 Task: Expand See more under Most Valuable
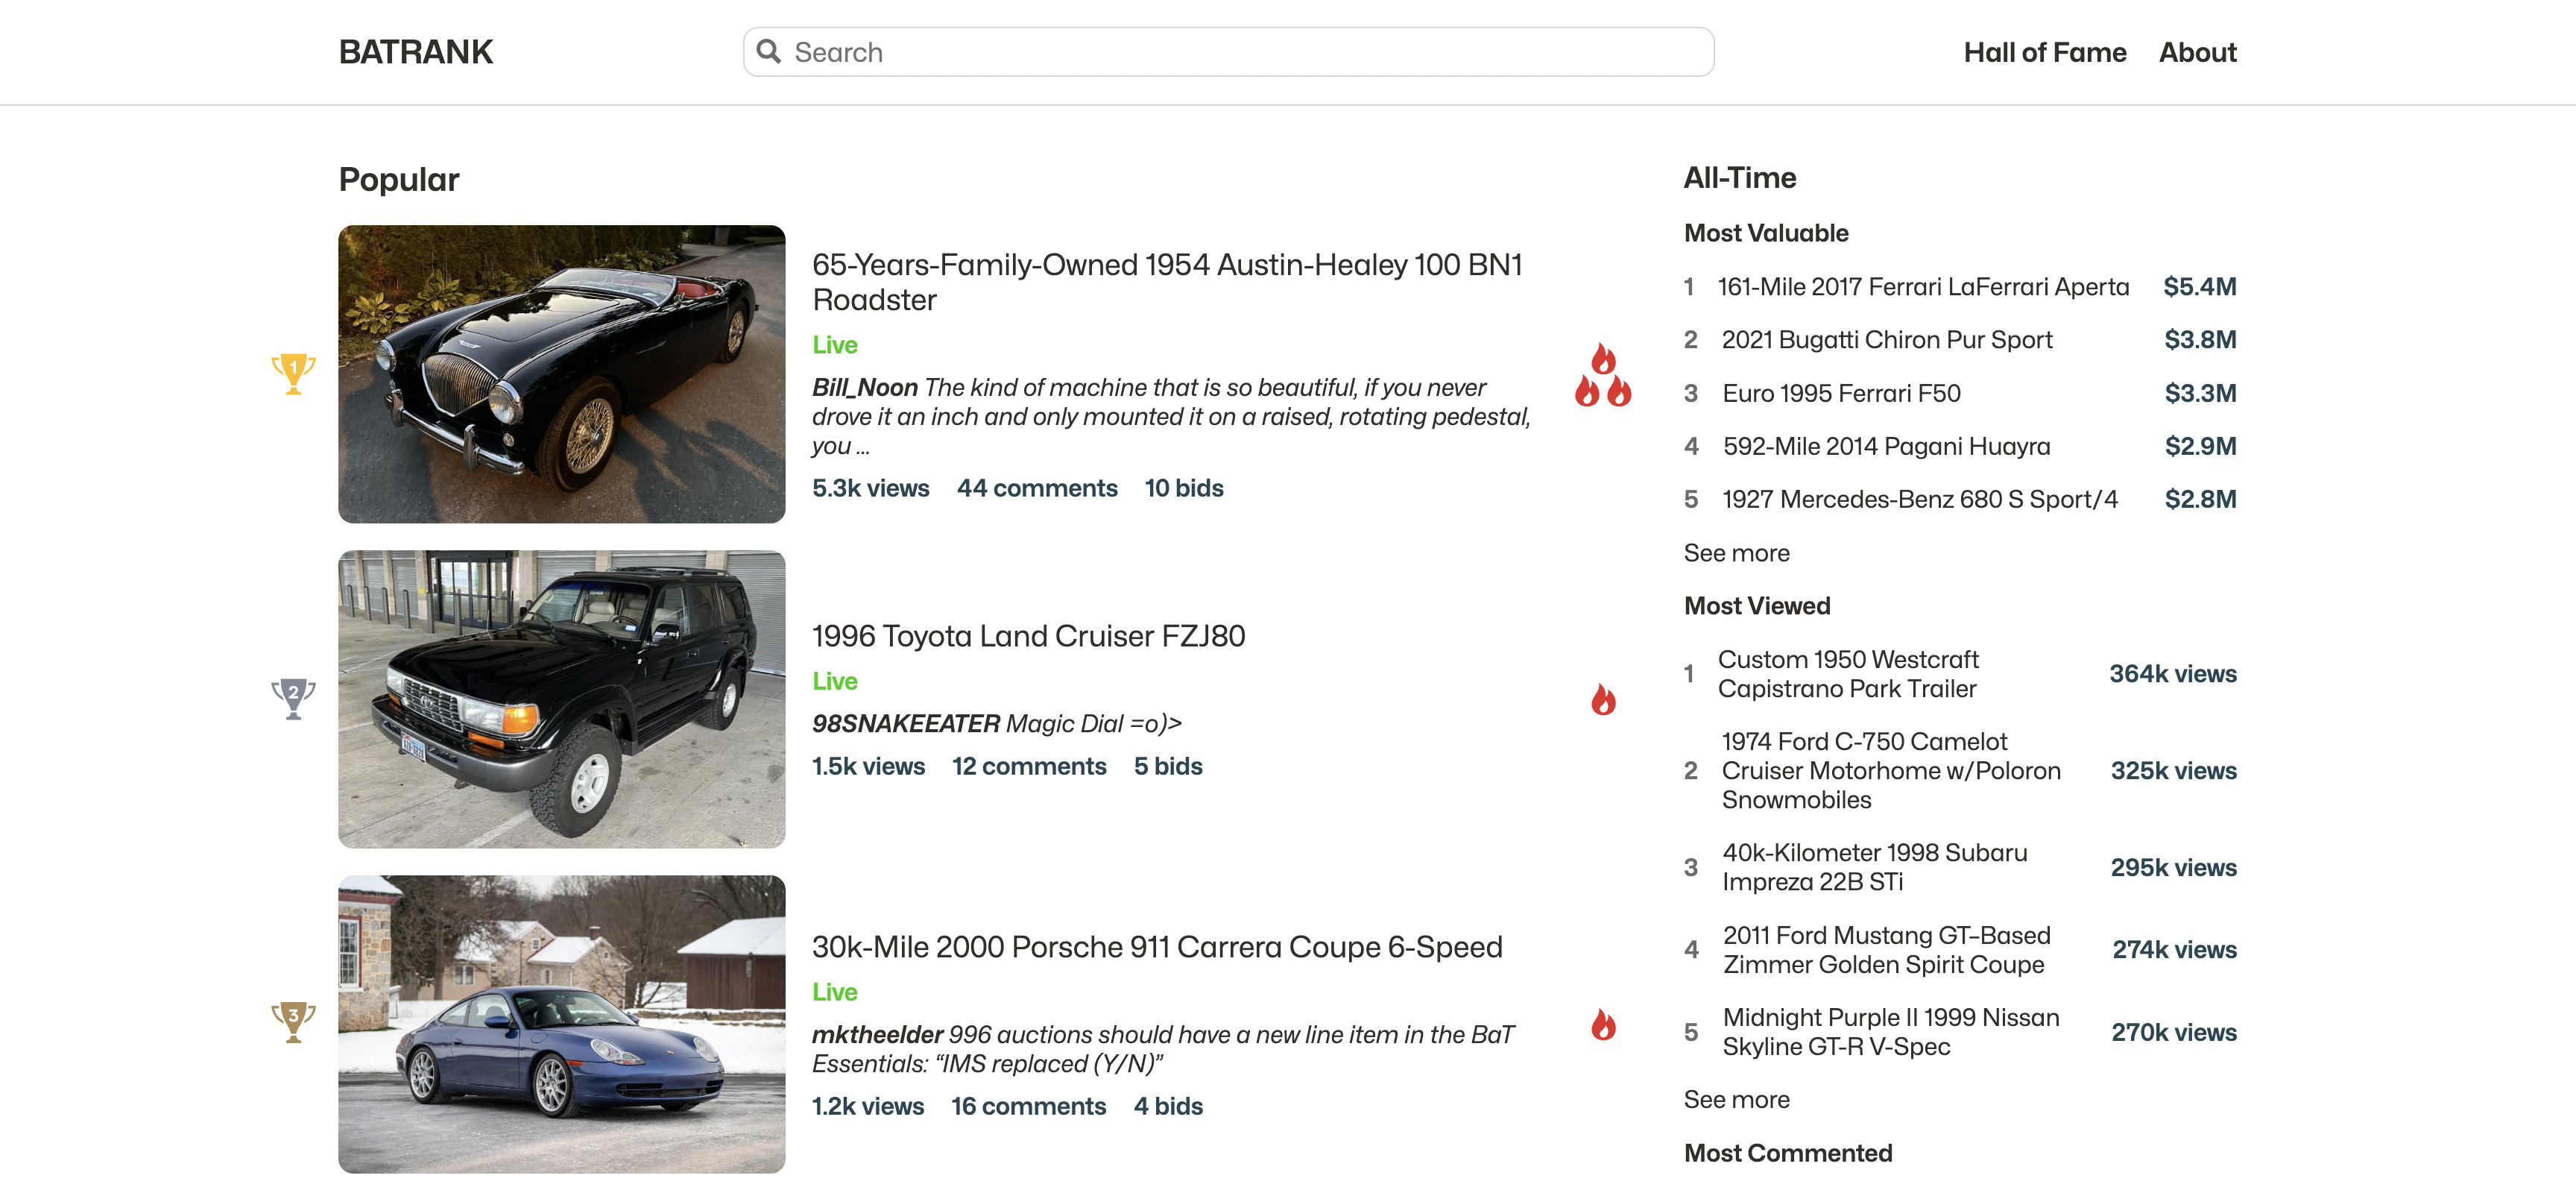tap(1735, 553)
